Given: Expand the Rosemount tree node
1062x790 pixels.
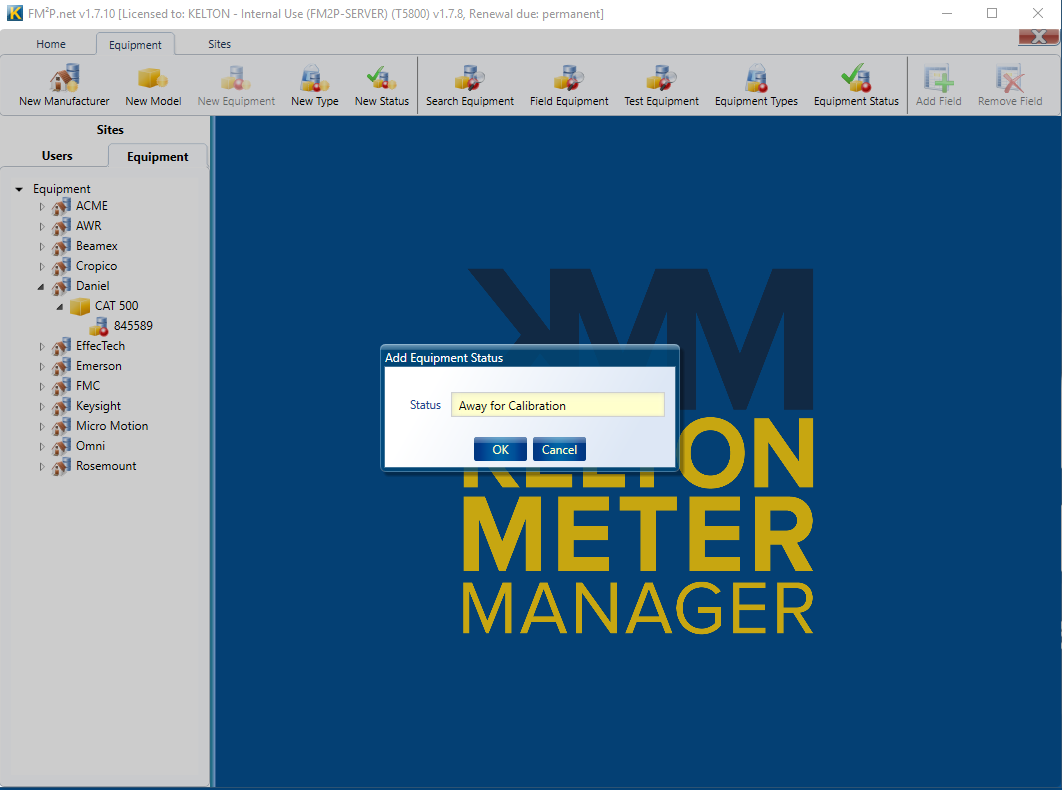Looking at the screenshot, I should pos(42,467).
